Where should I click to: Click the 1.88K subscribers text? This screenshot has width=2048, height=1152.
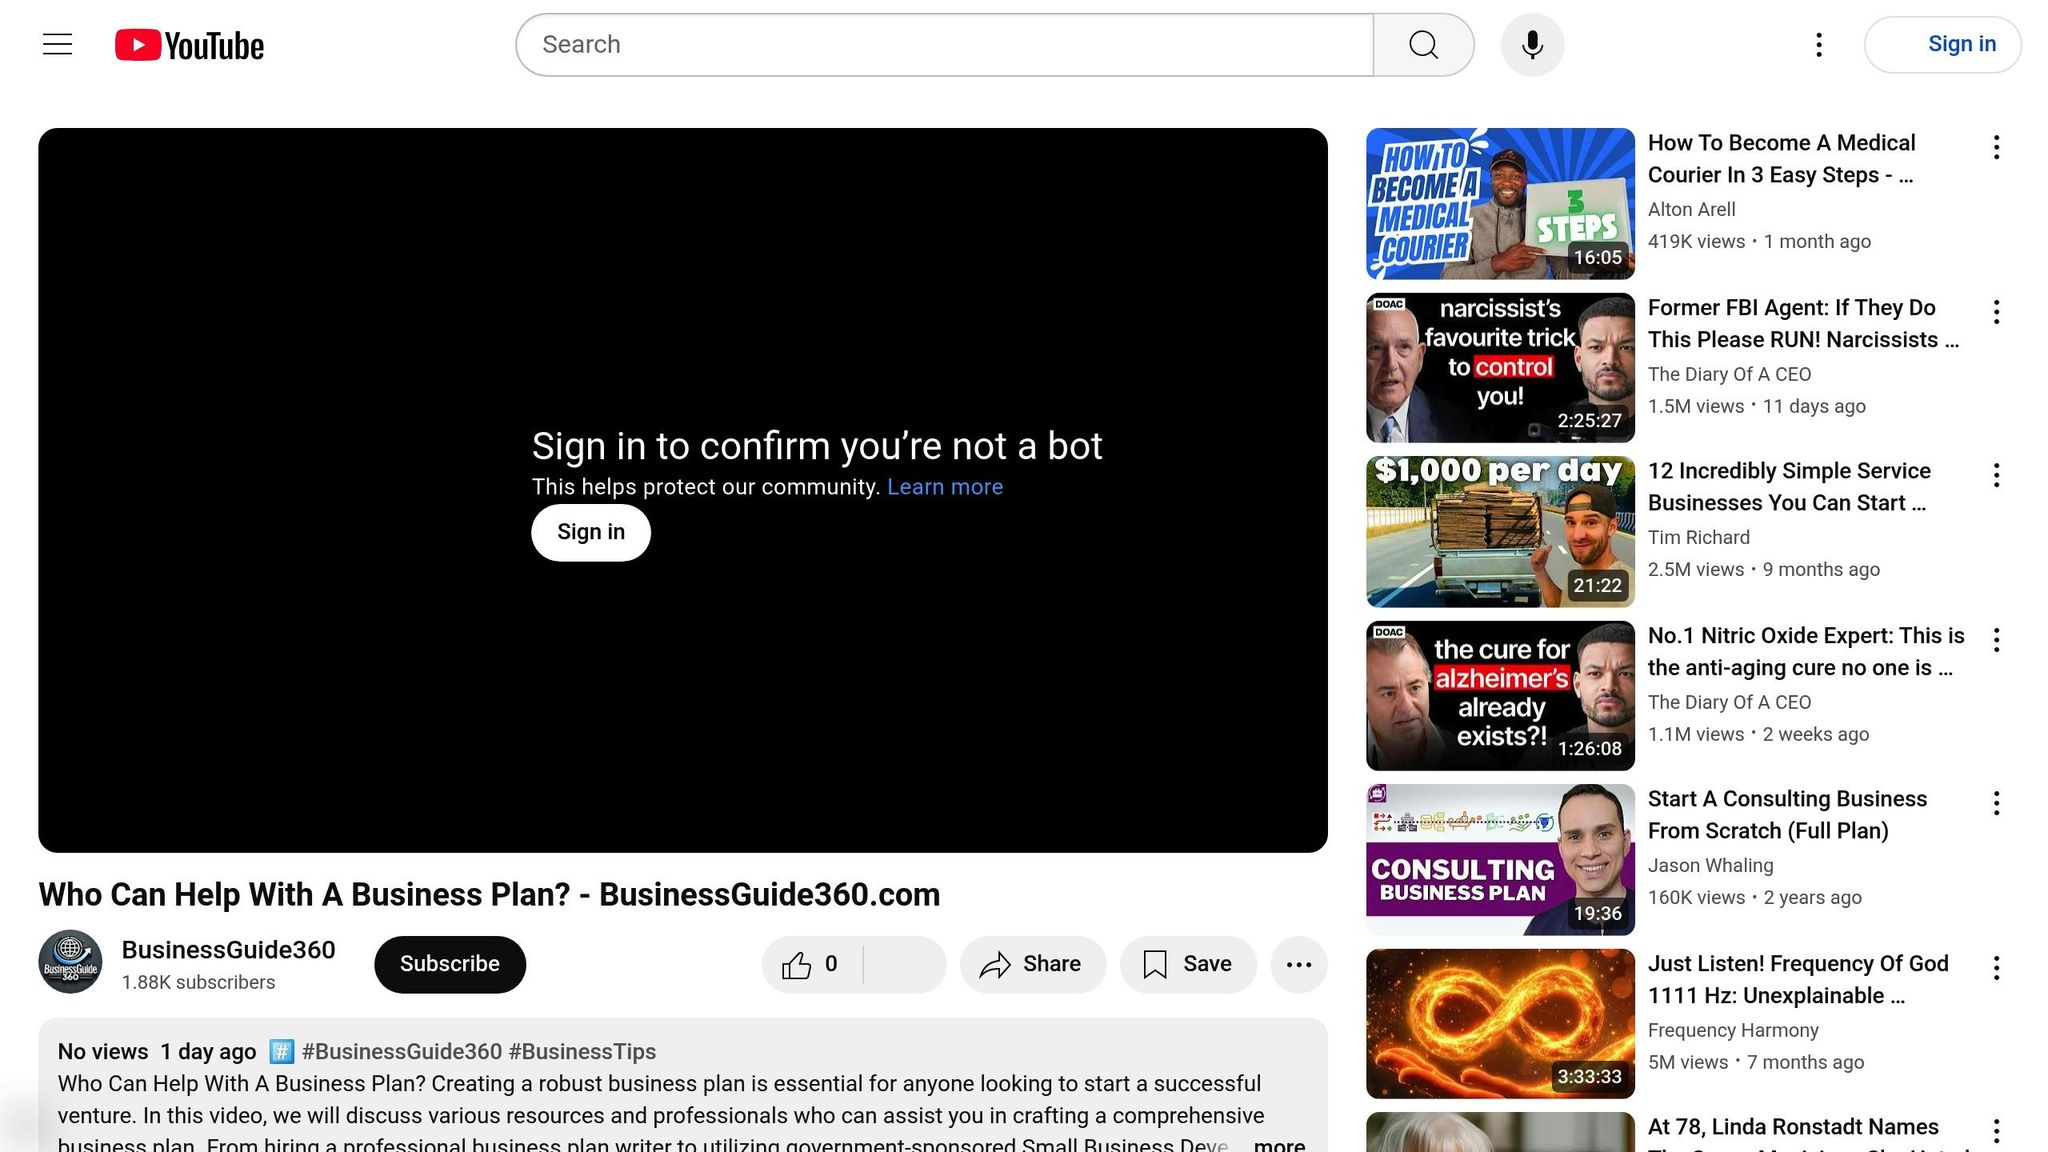tap(198, 983)
